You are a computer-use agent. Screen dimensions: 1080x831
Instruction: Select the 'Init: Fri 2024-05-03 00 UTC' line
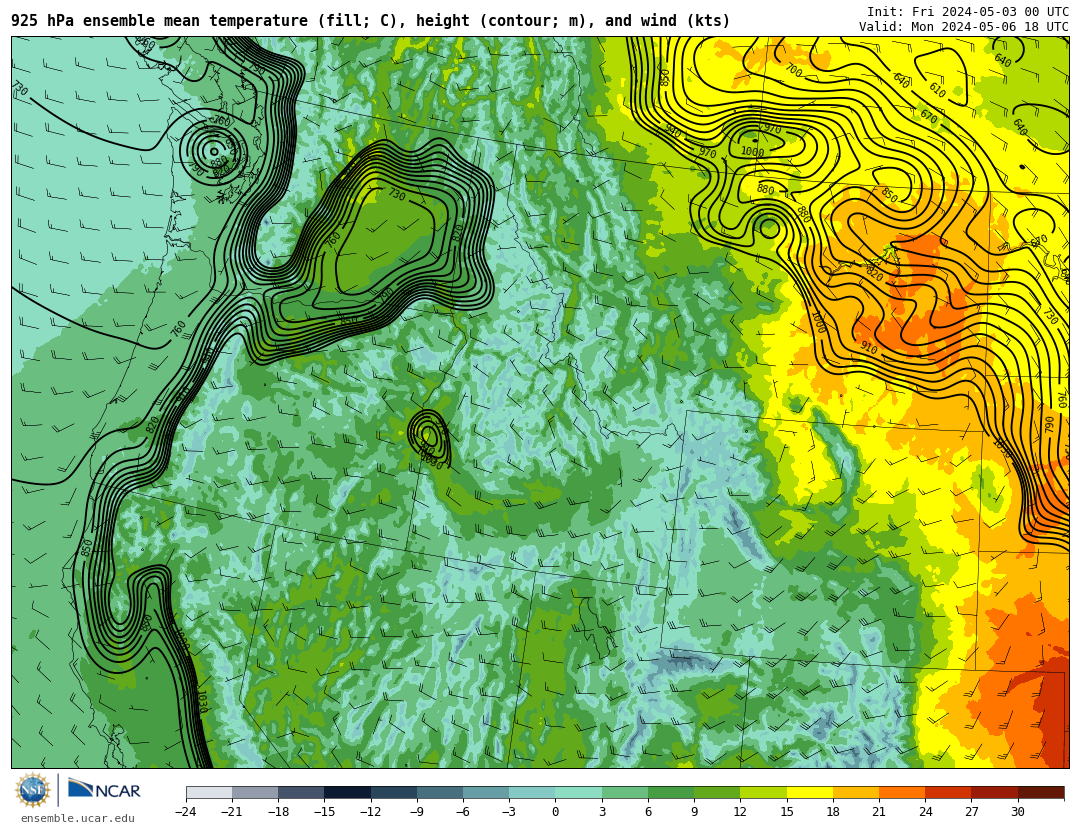click(x=968, y=12)
